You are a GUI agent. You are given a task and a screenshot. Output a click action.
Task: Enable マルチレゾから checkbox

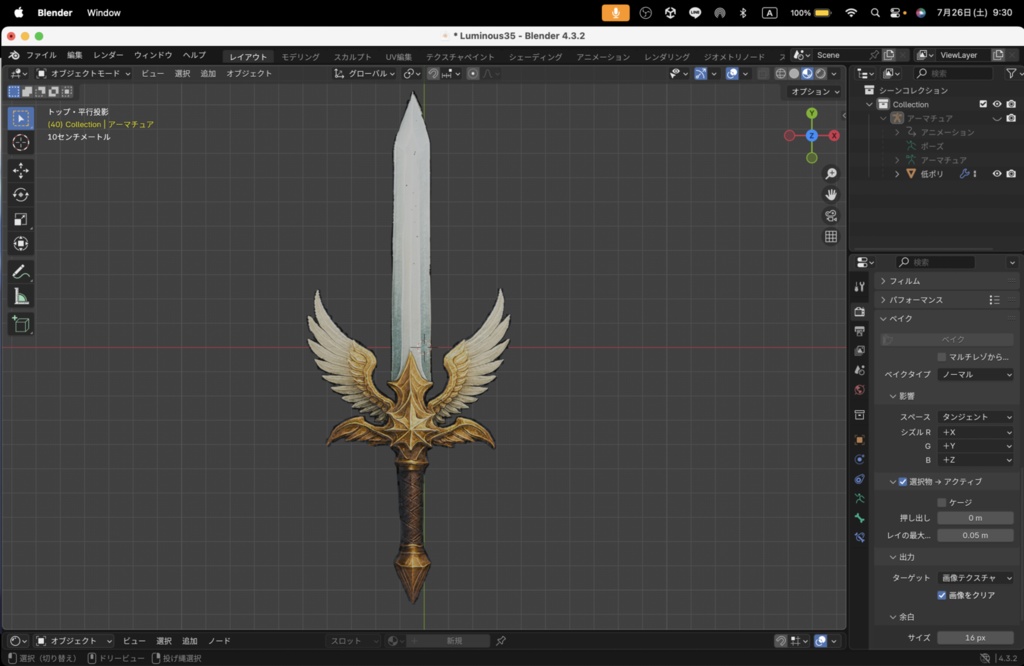pyautogui.click(x=942, y=357)
